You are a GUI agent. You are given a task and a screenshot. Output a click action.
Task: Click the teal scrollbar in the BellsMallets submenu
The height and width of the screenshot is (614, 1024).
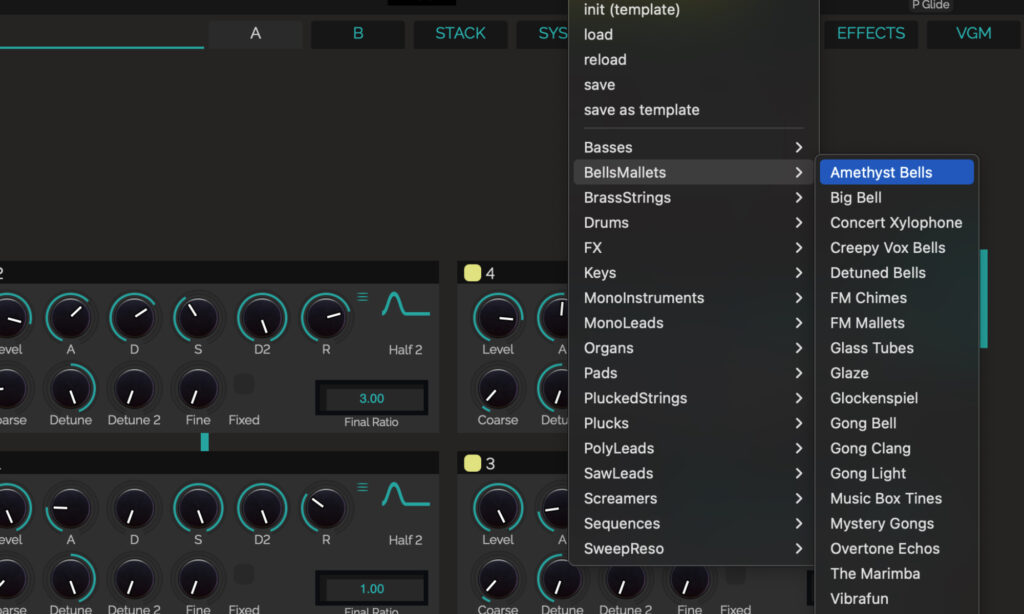pyautogui.click(x=984, y=299)
